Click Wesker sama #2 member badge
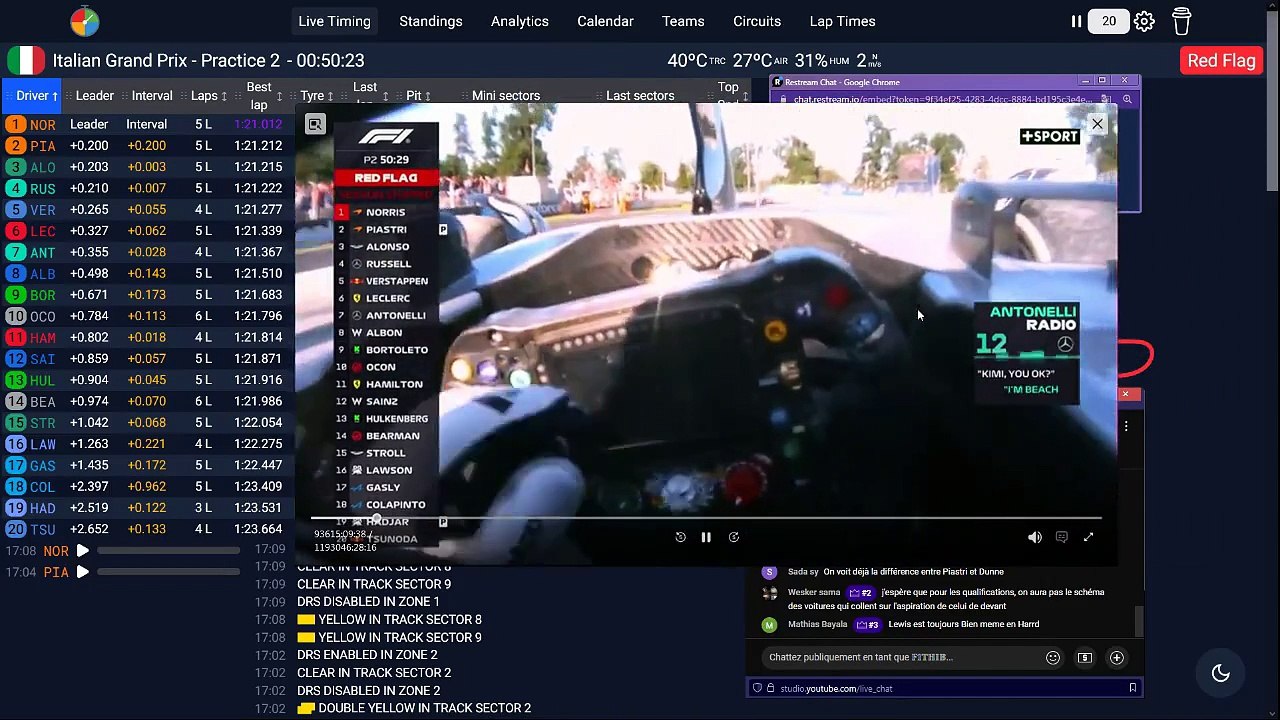Screen dimensions: 1280x720 pyautogui.click(x=860, y=592)
